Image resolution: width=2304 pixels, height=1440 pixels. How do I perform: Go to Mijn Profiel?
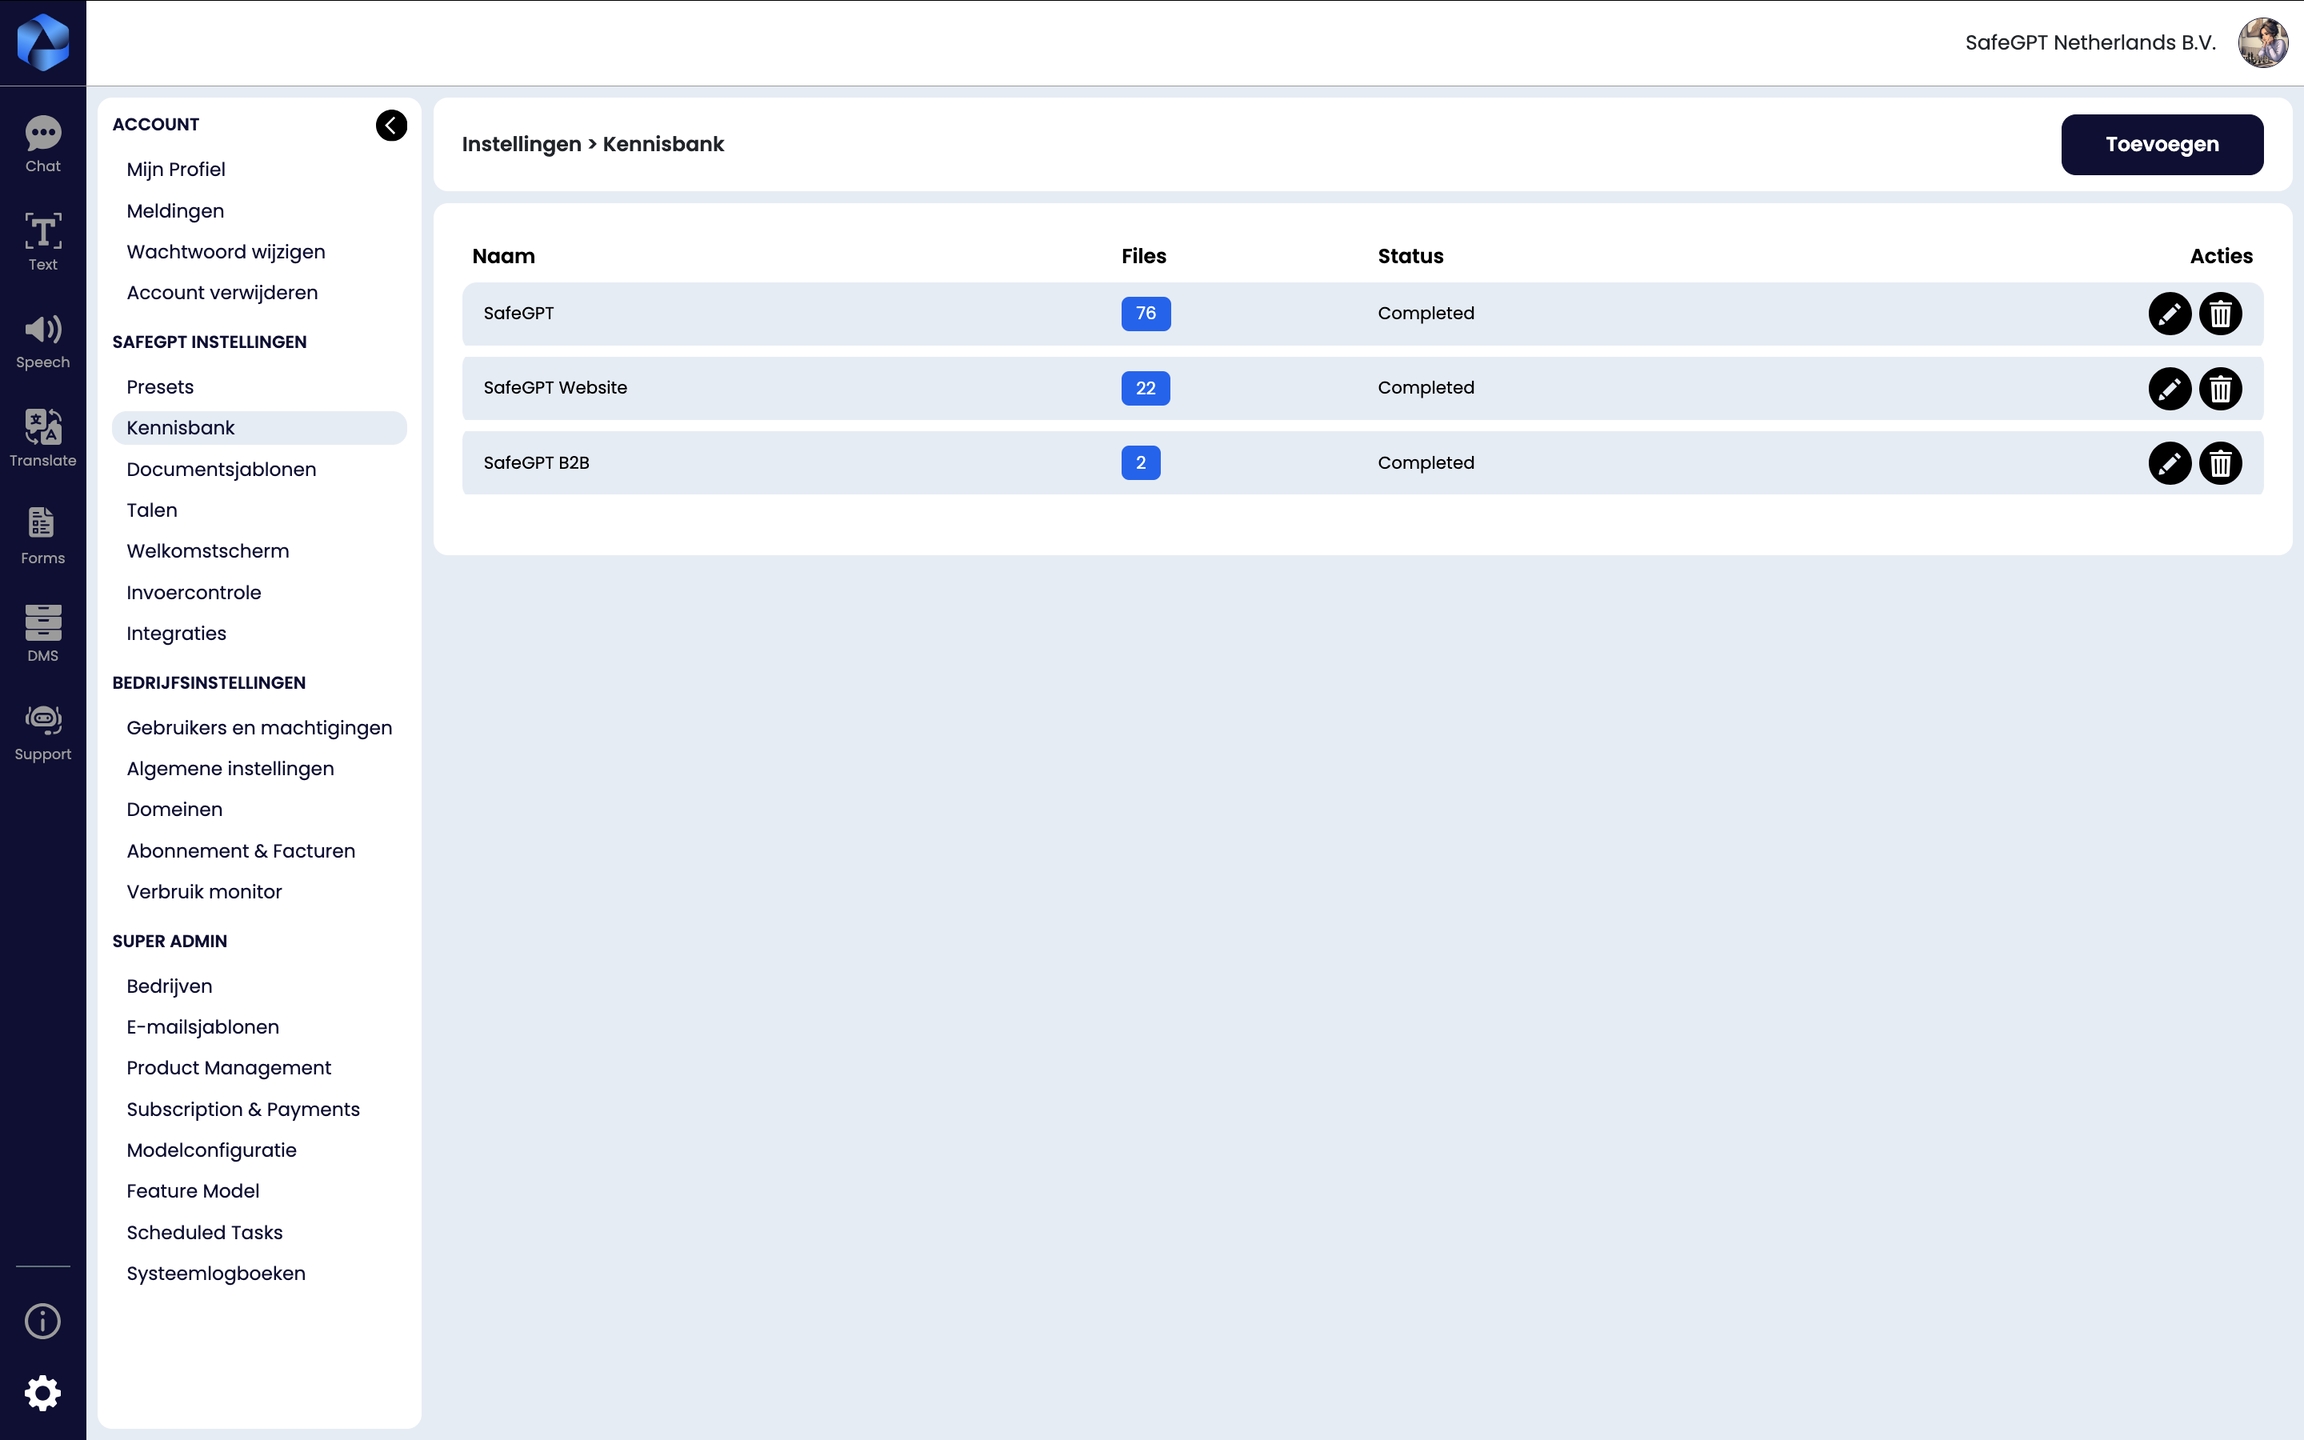176,169
